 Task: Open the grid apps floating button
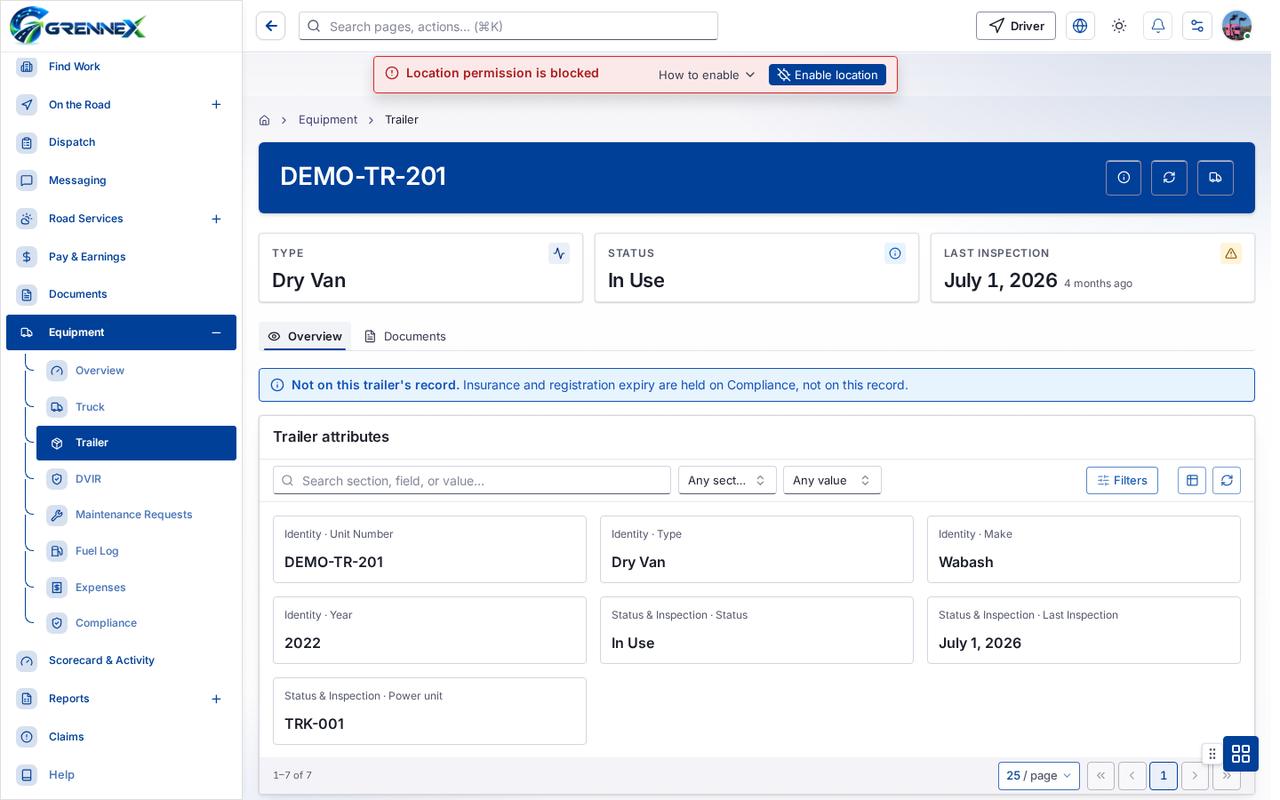(x=1241, y=753)
